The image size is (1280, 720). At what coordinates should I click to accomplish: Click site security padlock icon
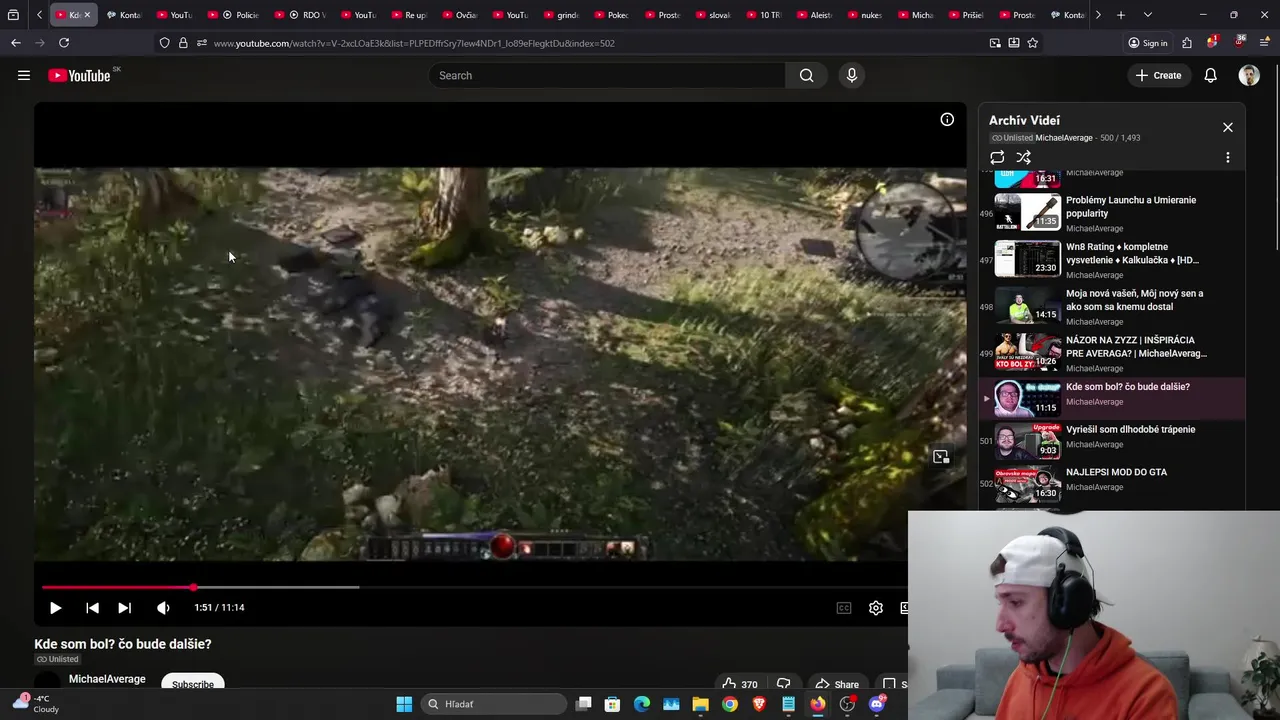pos(183,43)
